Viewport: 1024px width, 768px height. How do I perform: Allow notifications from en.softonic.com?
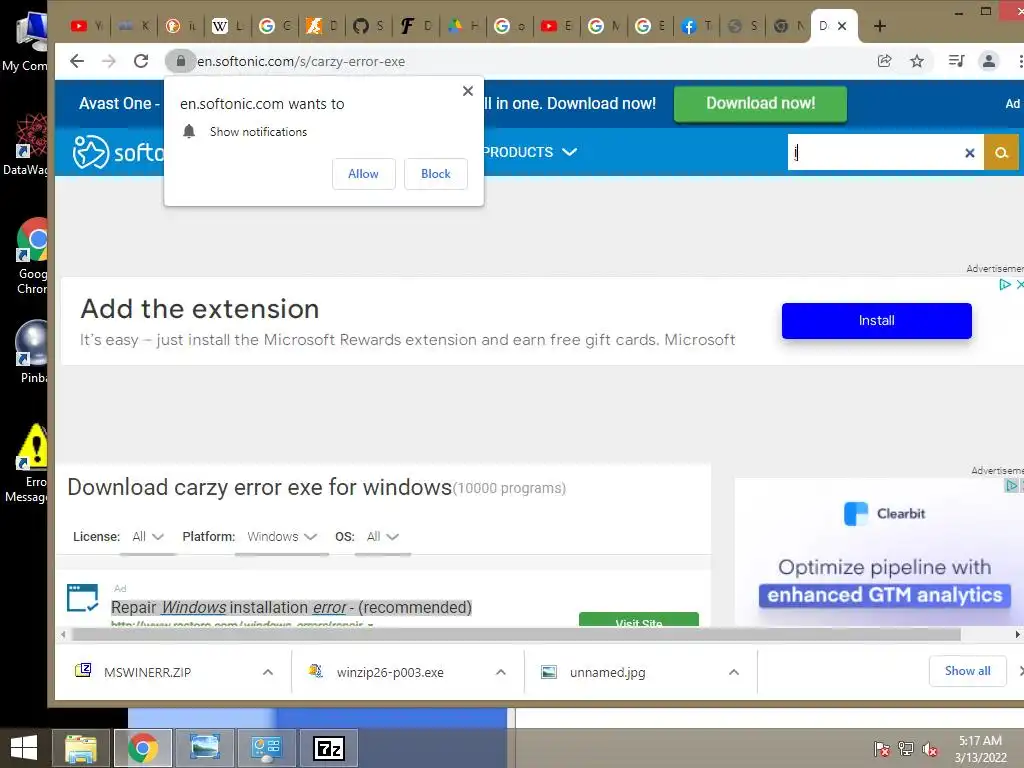(x=364, y=174)
